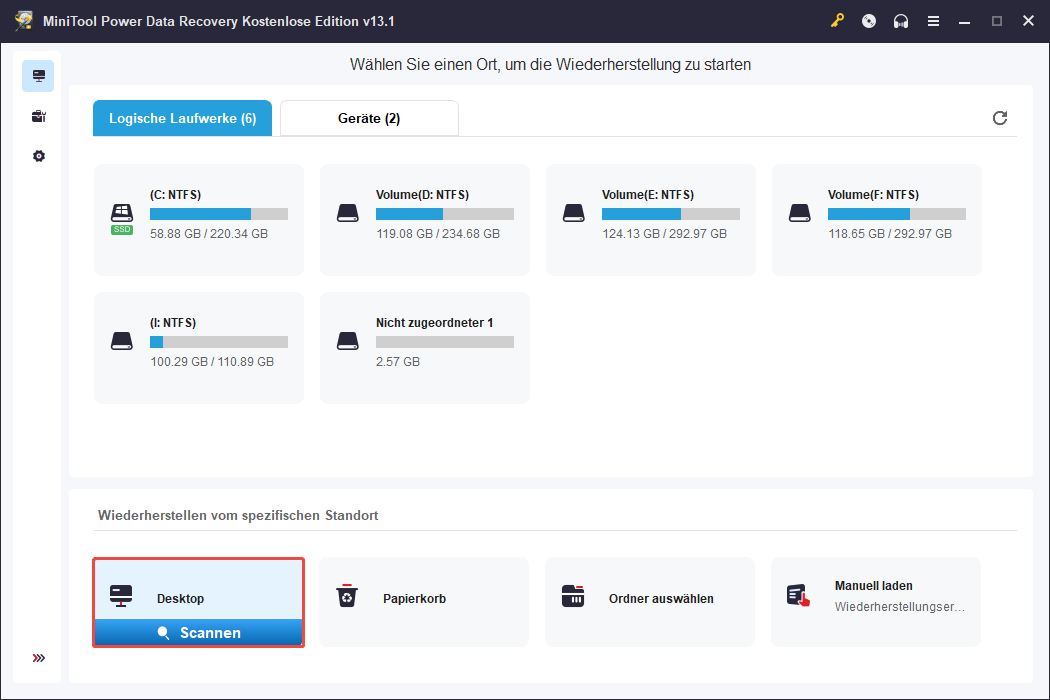
Task: Click the Volume E: usage bar
Action: (x=671, y=214)
